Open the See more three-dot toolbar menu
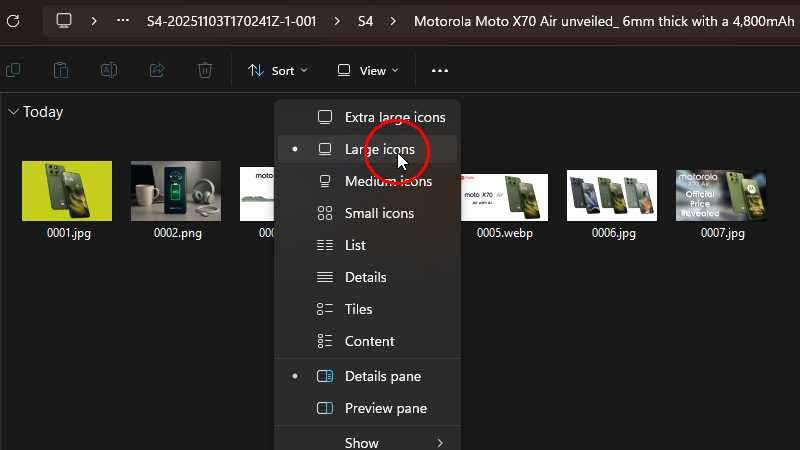The width and height of the screenshot is (800, 450). click(x=440, y=71)
